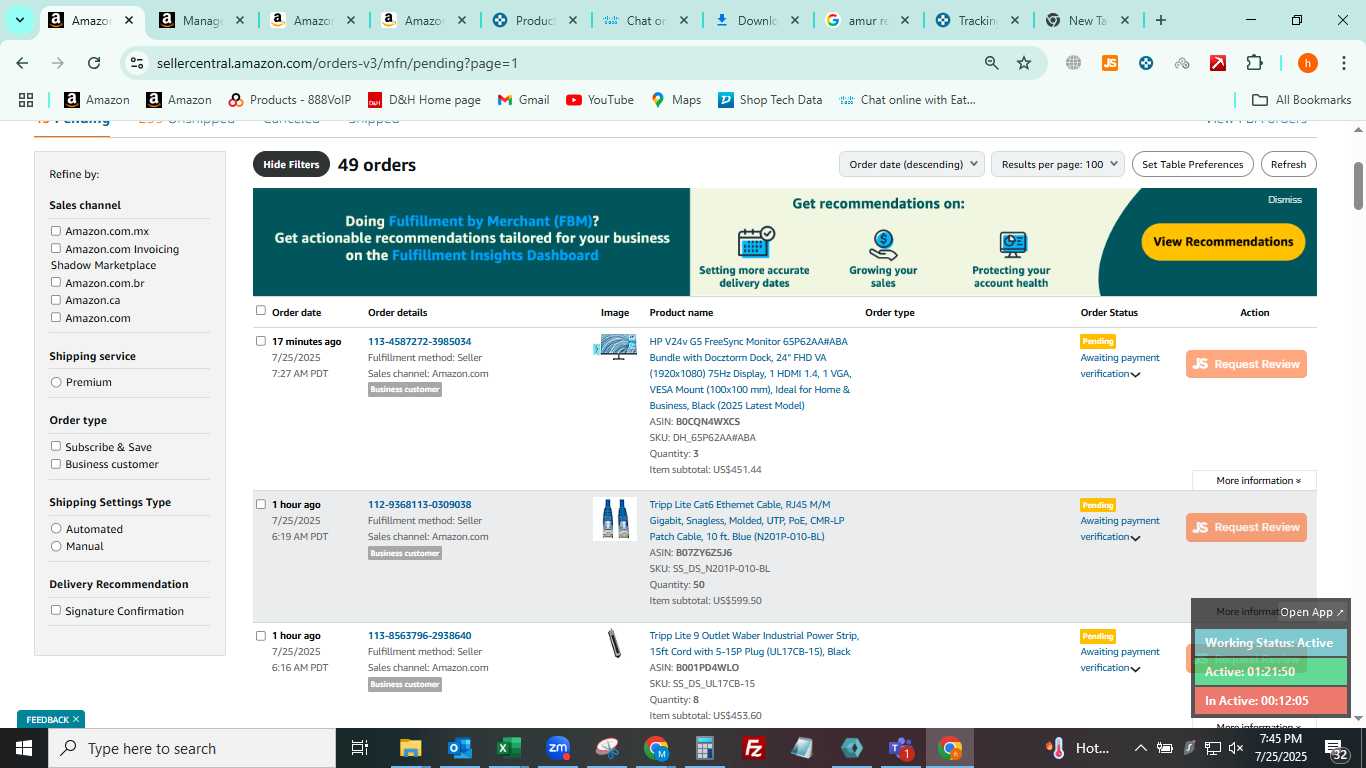The width and height of the screenshot is (1366, 768).
Task: Expand payment verification status for power strip order
Action: coord(1135,669)
